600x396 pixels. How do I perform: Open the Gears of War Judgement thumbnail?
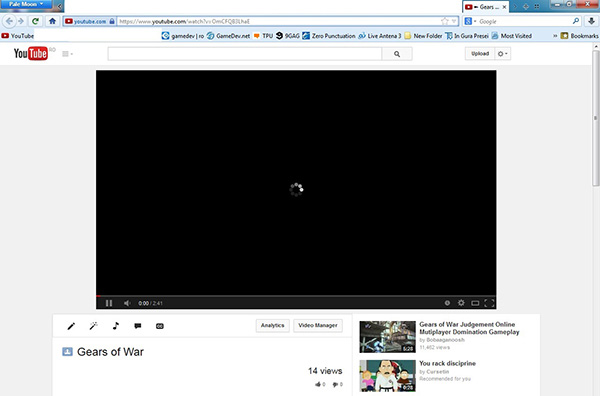pos(387,337)
